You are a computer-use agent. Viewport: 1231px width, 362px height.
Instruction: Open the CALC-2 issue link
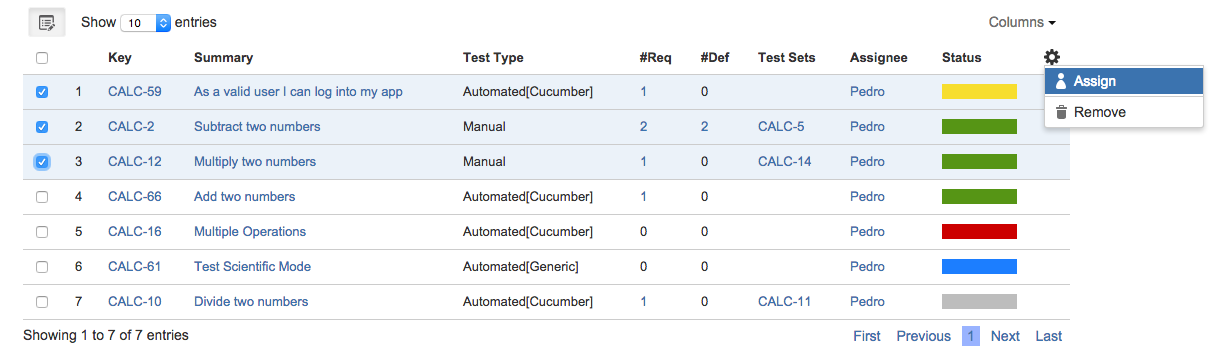[131, 127]
